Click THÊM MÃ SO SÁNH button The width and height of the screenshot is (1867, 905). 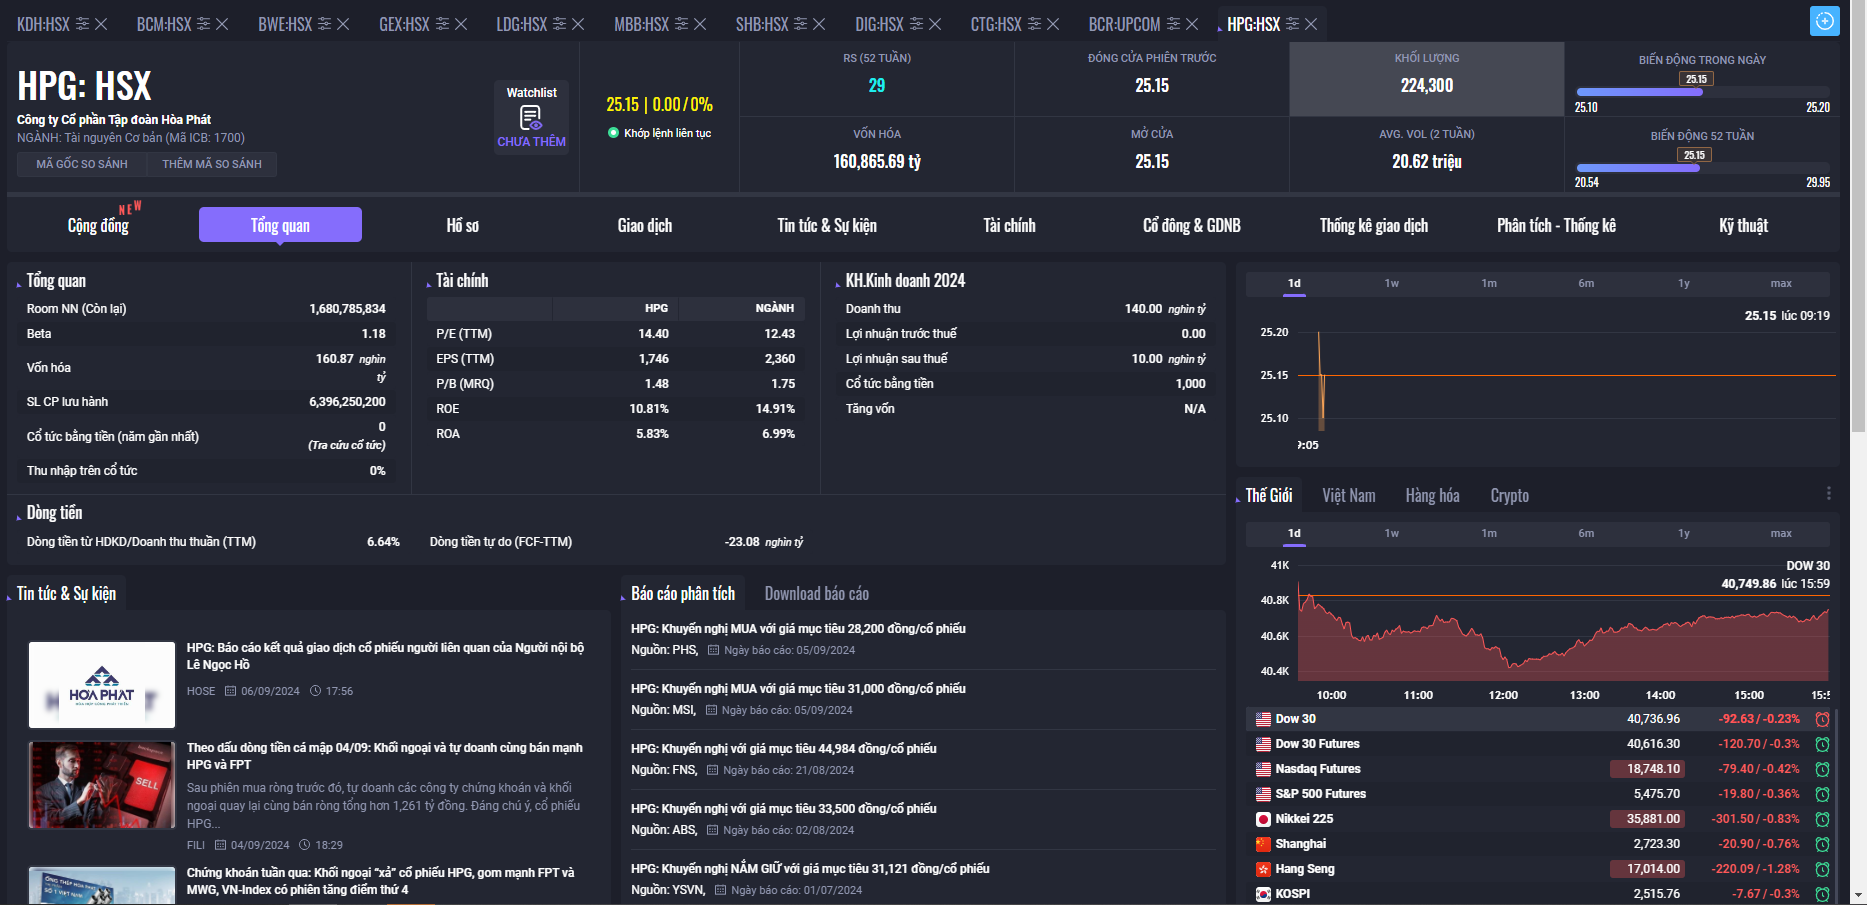(212, 164)
